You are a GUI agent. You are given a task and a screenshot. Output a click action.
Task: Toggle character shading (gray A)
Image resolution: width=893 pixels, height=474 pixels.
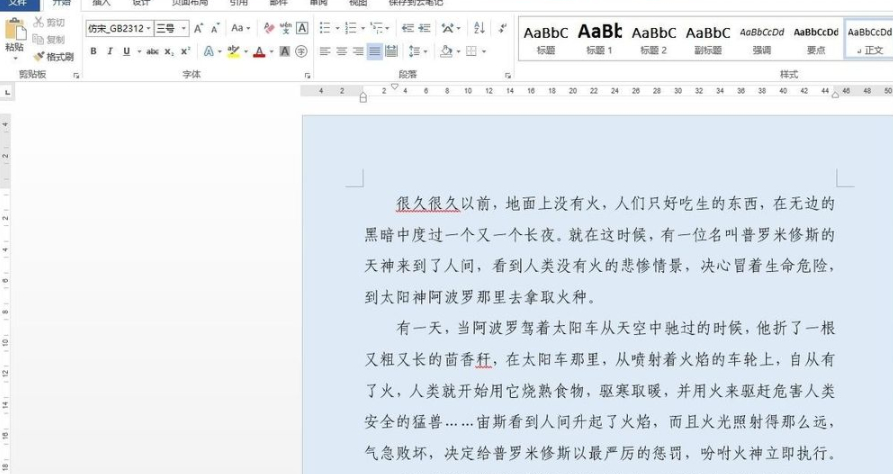click(x=285, y=51)
